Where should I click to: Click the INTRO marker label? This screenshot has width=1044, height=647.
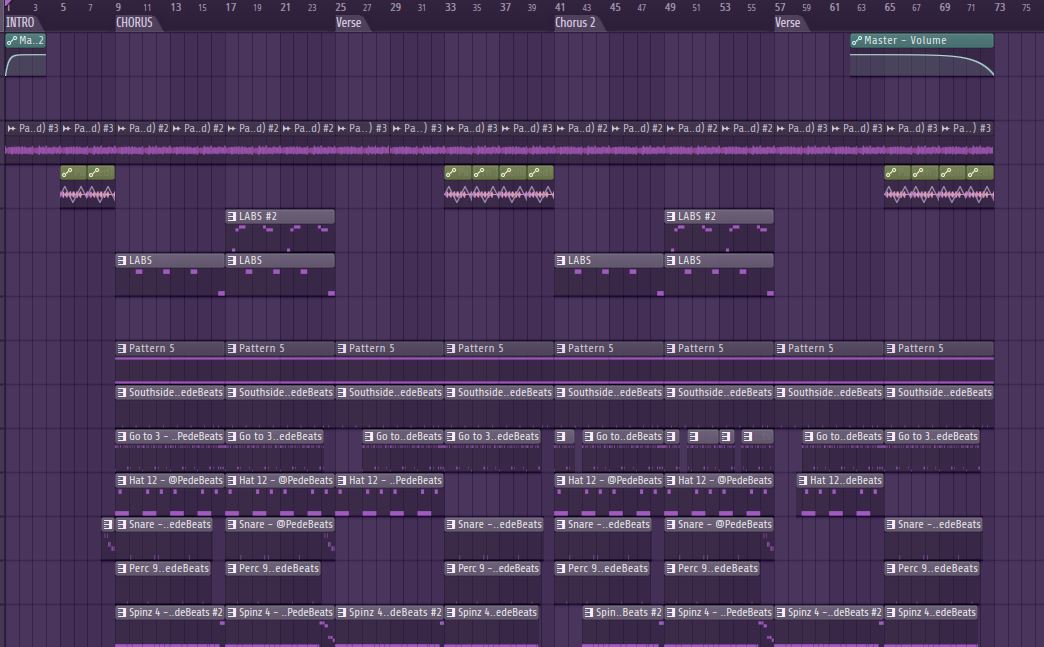click(20, 22)
